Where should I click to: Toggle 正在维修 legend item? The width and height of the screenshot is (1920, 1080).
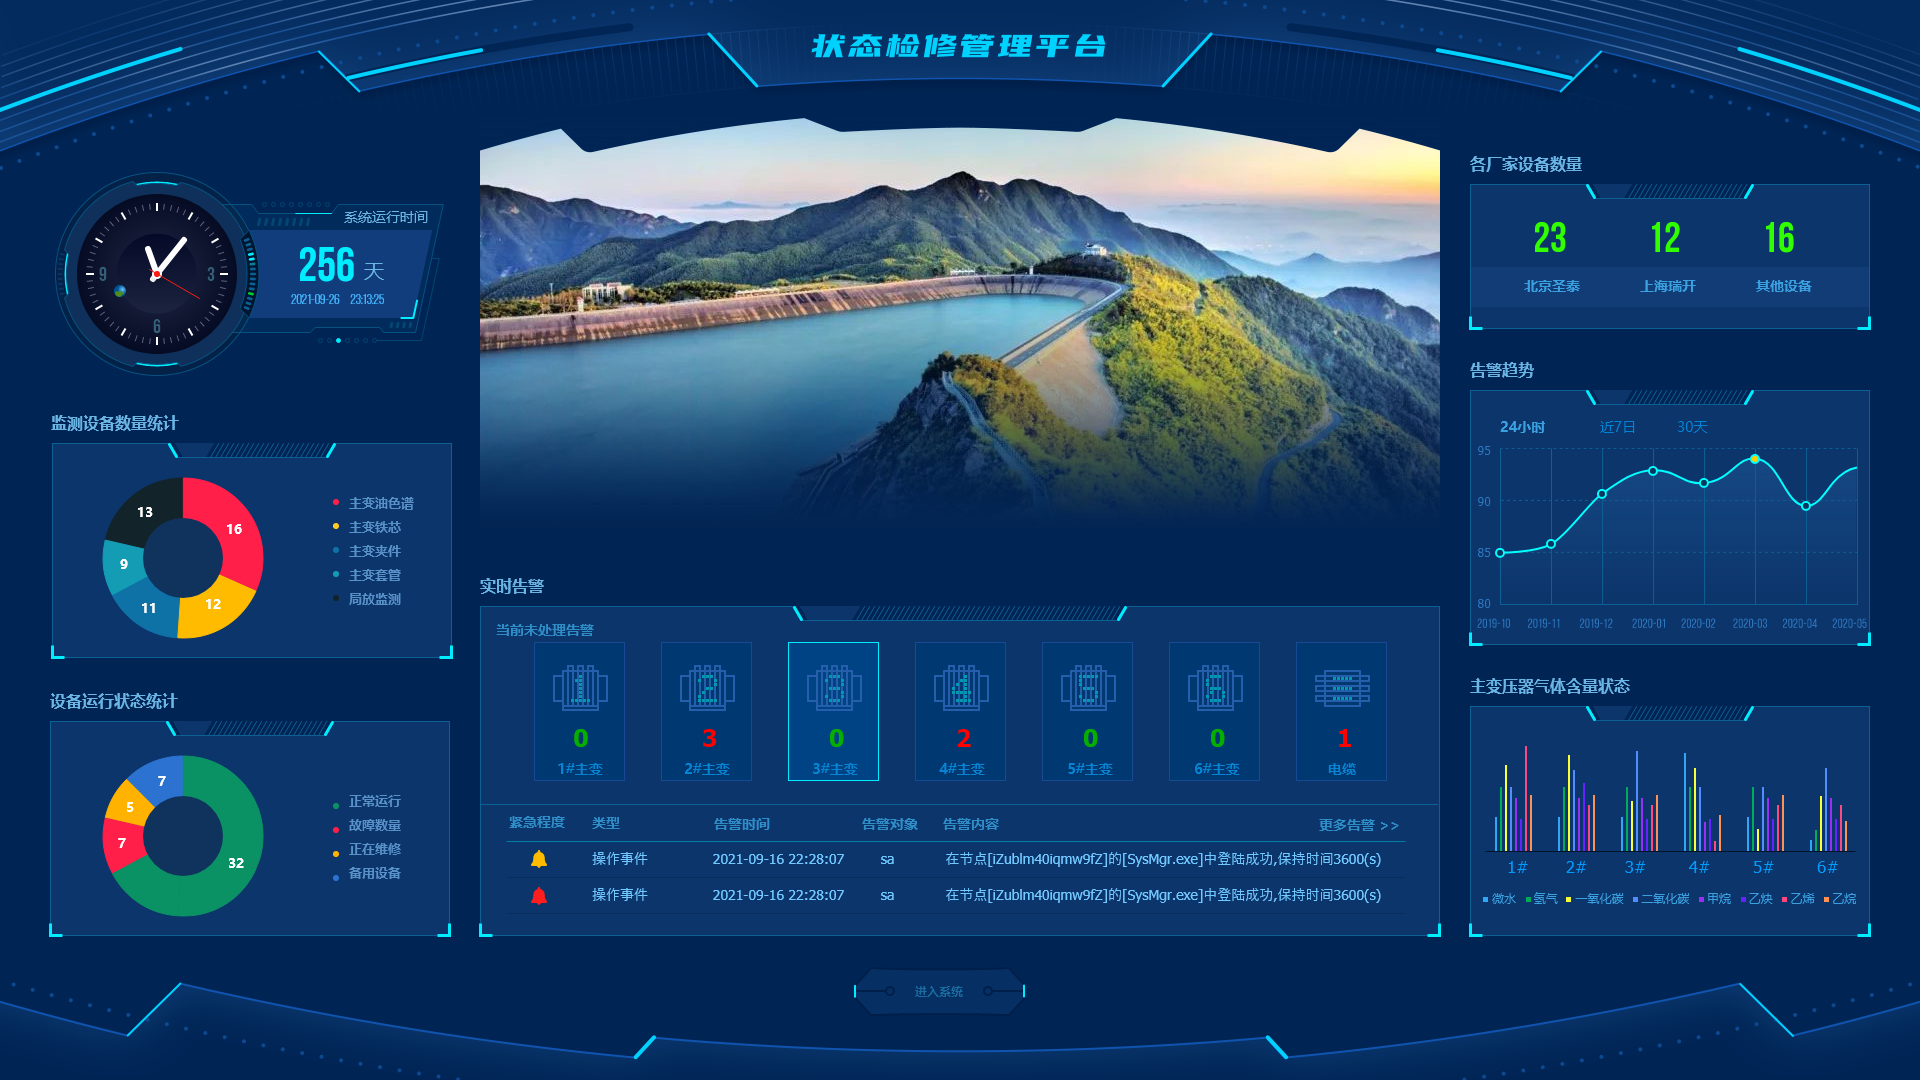(x=367, y=849)
